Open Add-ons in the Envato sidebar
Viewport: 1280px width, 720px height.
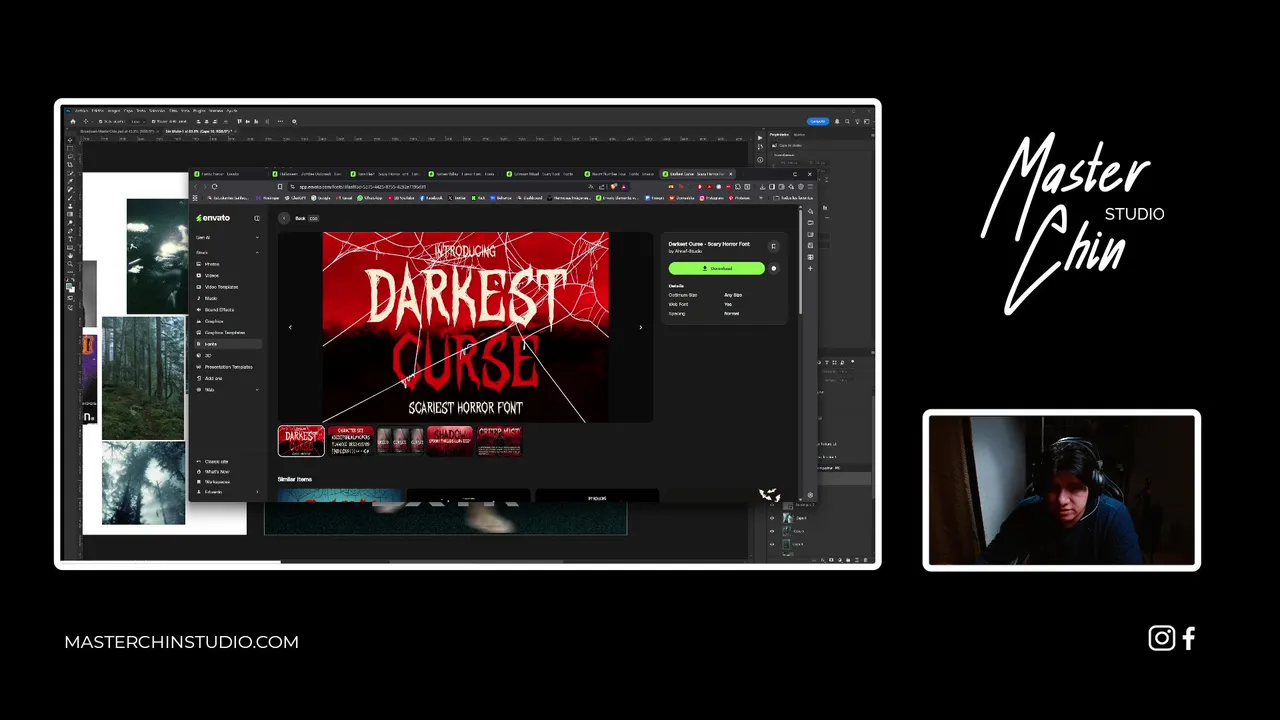tap(228, 378)
